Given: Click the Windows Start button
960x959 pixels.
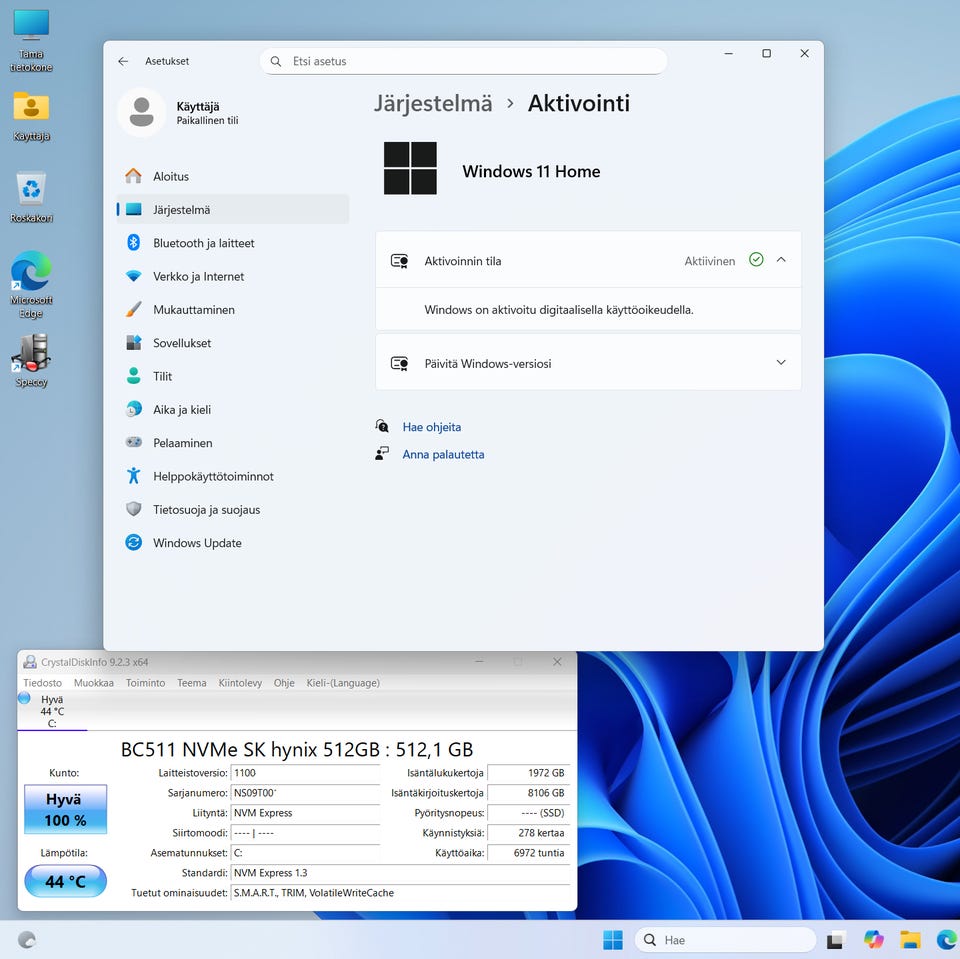Looking at the screenshot, I should [x=613, y=940].
